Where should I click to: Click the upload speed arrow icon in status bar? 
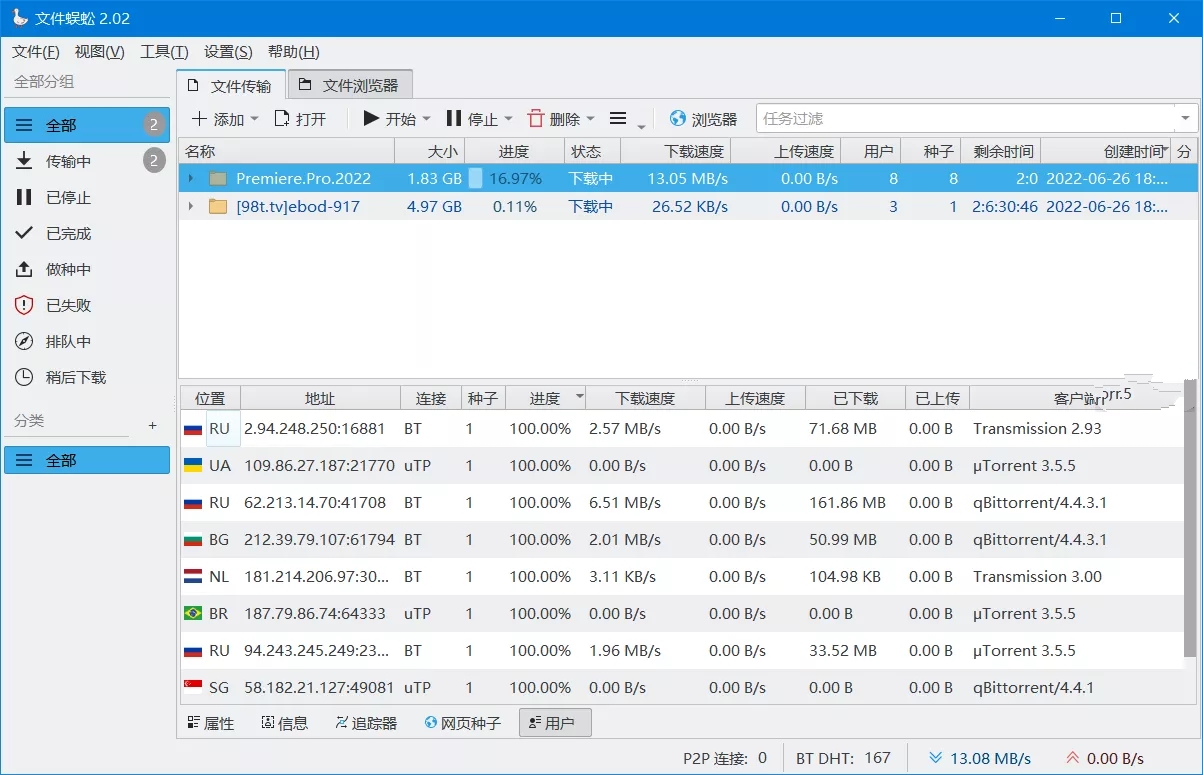click(x=1073, y=758)
